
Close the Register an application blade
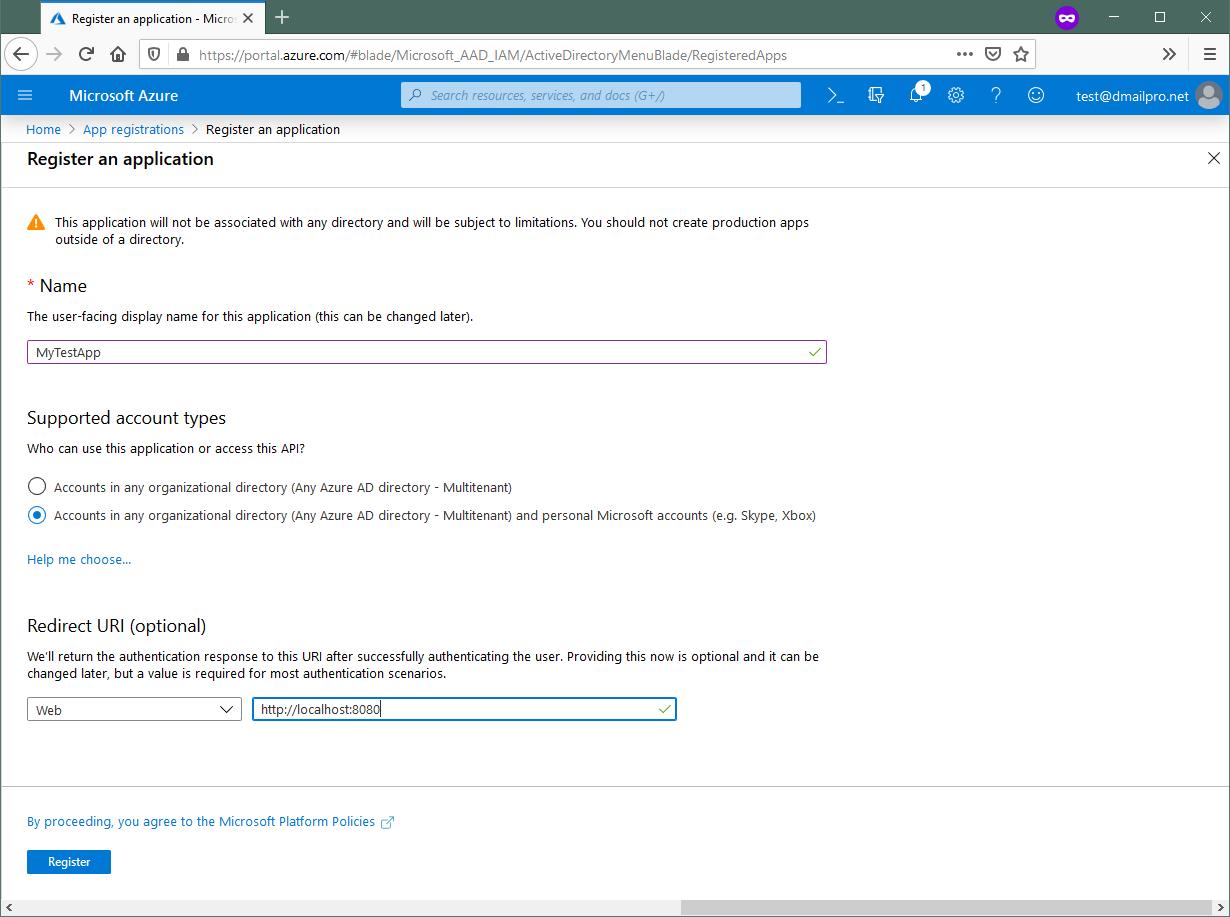tap(1214, 158)
